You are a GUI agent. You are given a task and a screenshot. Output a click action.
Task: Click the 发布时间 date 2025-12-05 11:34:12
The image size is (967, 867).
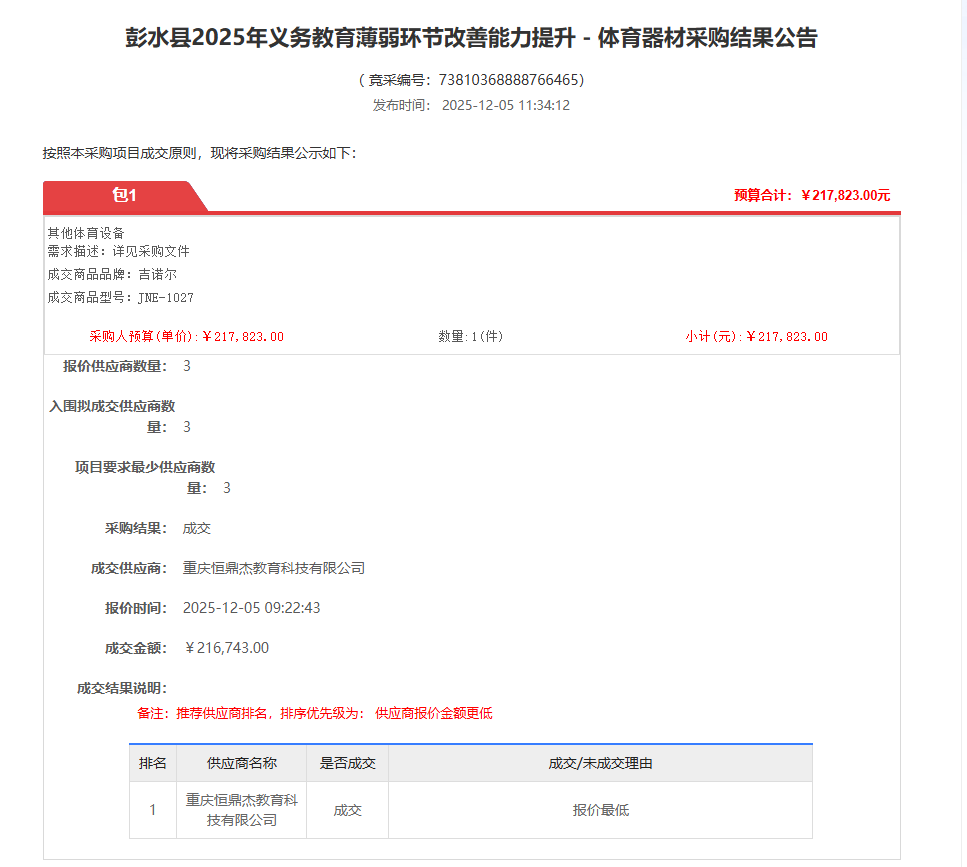[x=505, y=105]
